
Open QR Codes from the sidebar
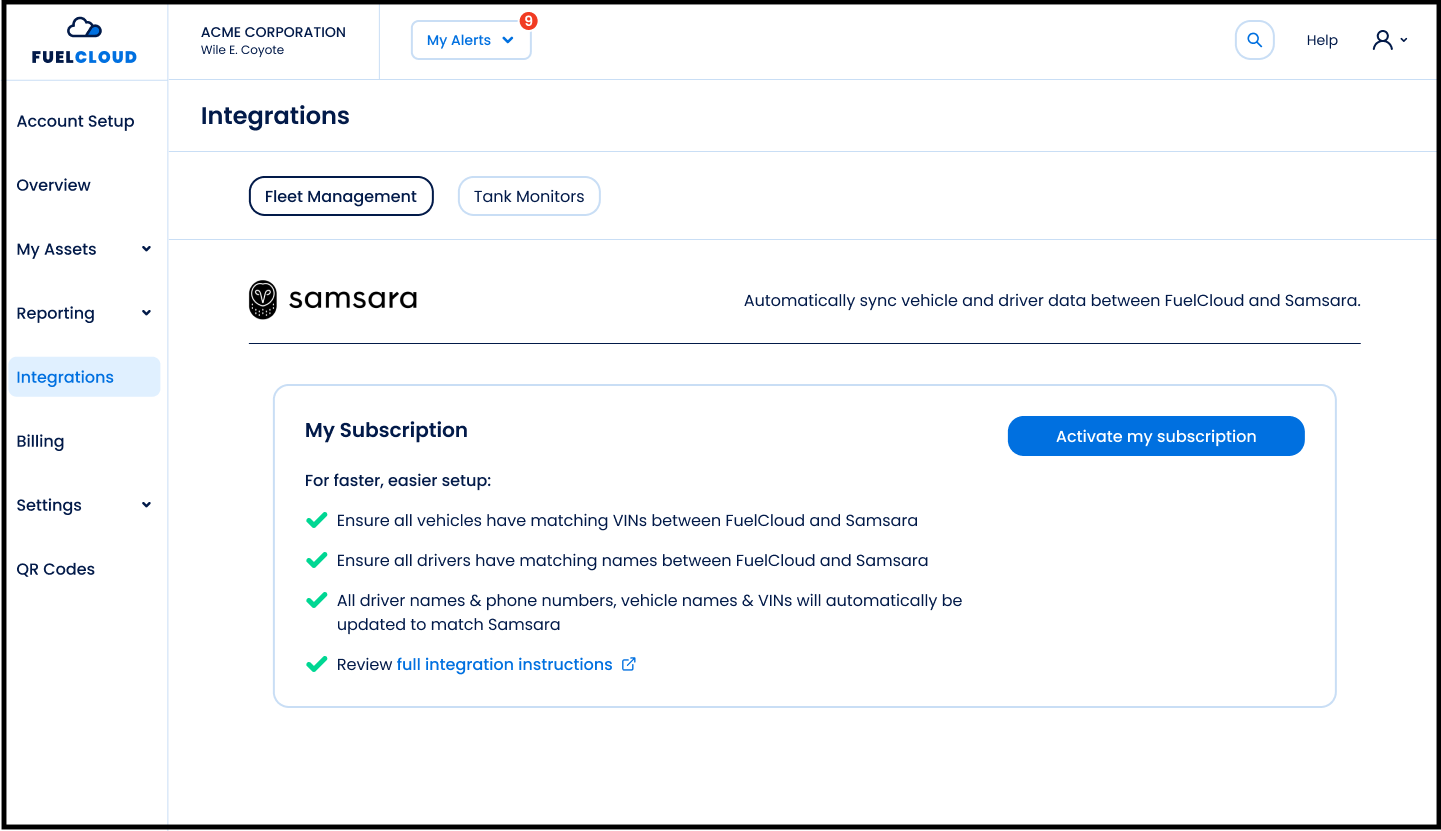tap(56, 569)
